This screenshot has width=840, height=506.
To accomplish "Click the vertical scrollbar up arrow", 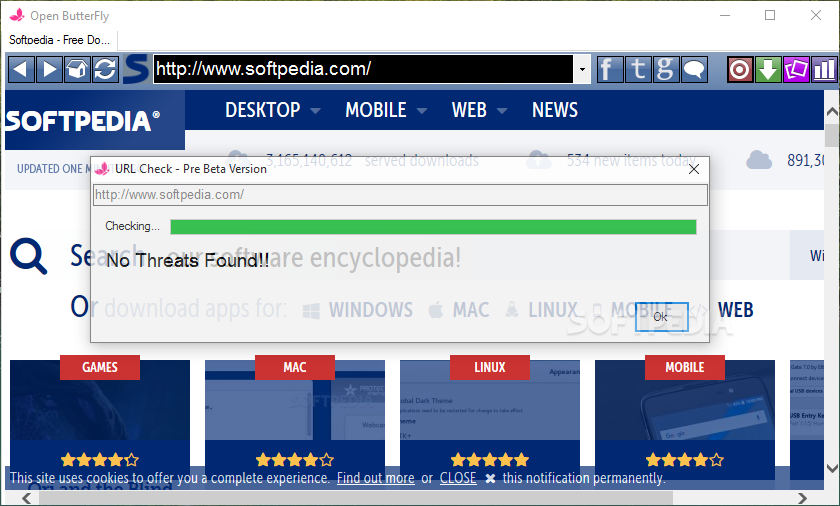I will point(832,111).
